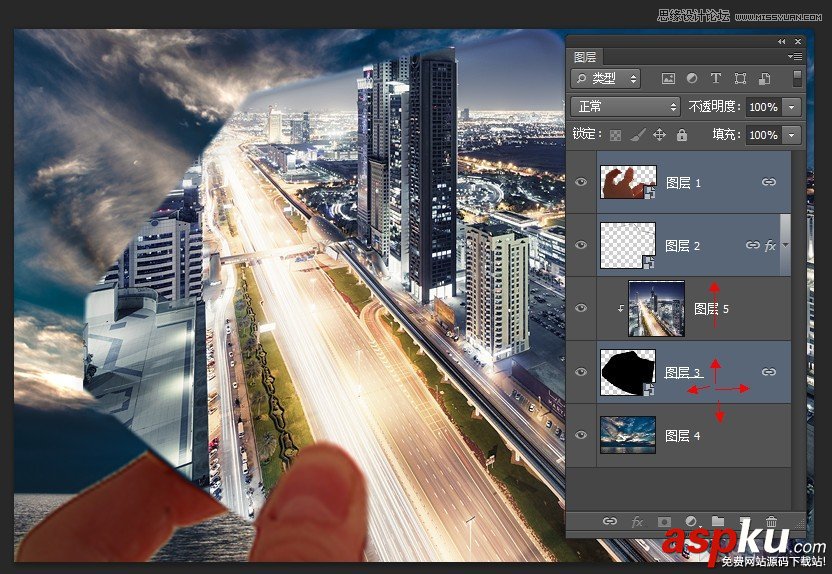Click the Link layers button at panel bottom
The height and width of the screenshot is (574, 832).
tap(610, 521)
